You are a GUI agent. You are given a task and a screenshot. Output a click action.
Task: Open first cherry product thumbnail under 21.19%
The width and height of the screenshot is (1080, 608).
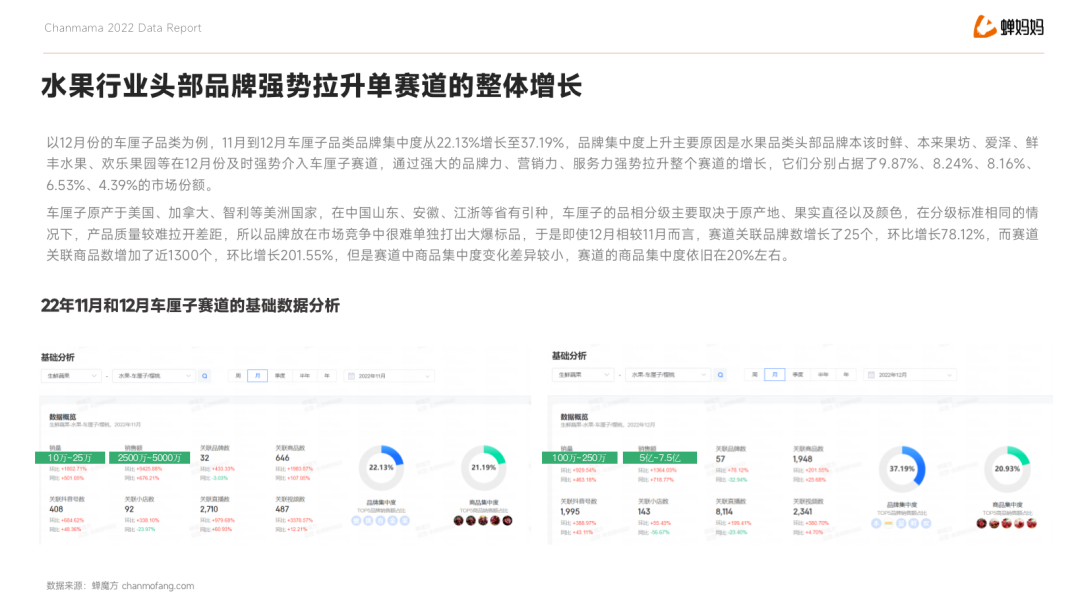click(x=459, y=521)
